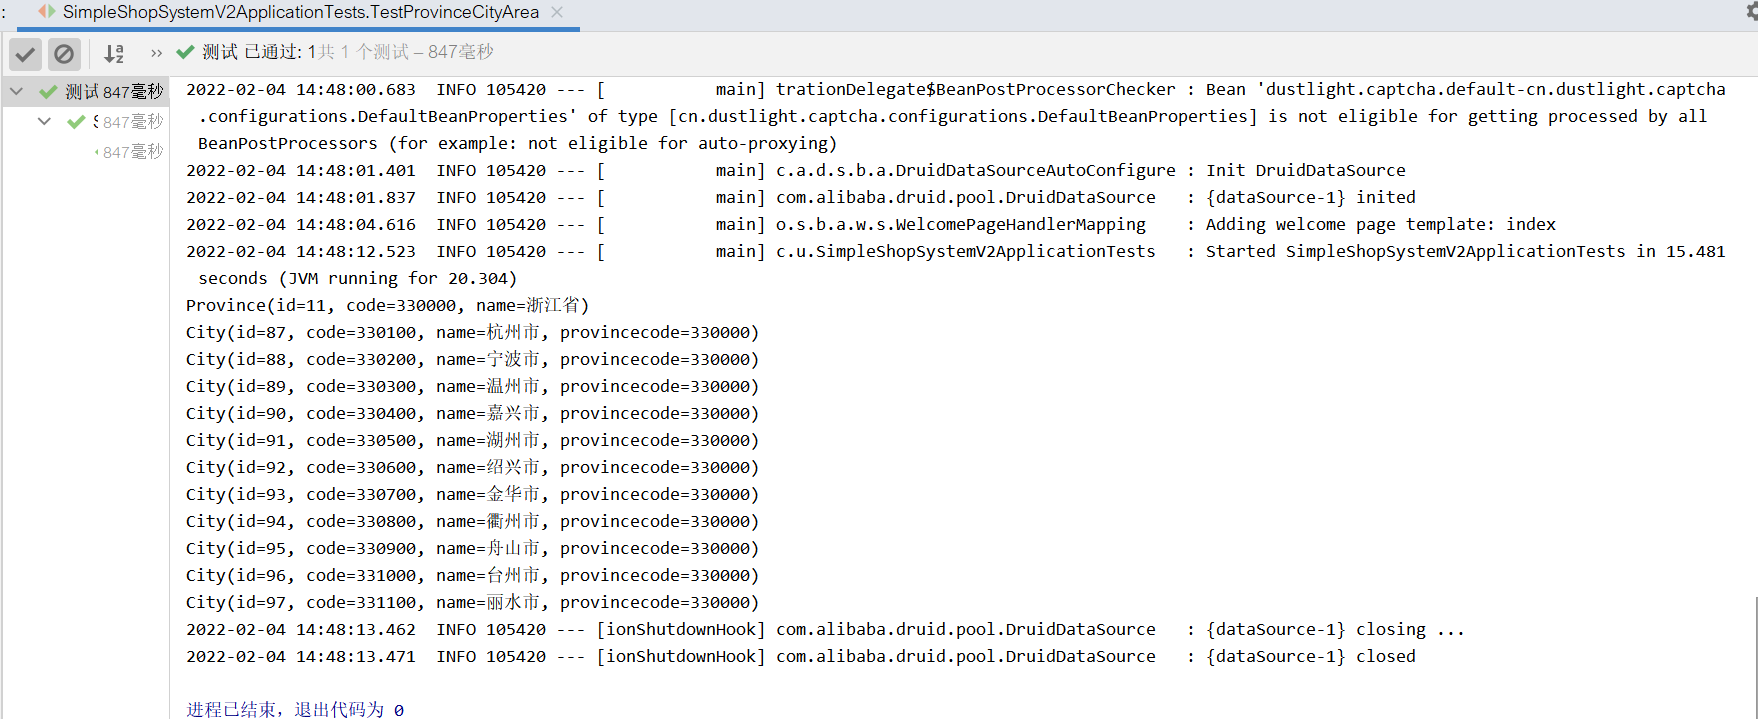The image size is (1758, 719).
Task: Click the City id=90 嘉兴市 output line
Action: tap(473, 413)
